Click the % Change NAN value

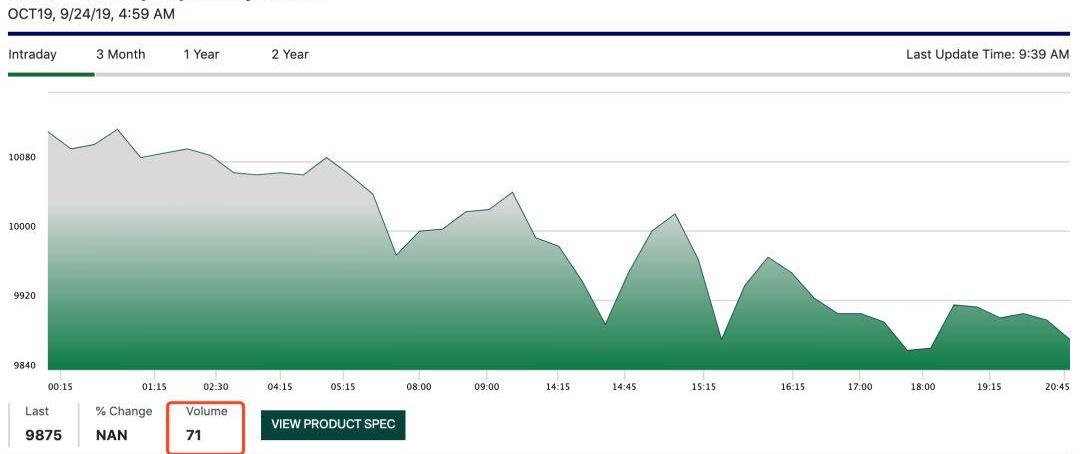pos(111,435)
